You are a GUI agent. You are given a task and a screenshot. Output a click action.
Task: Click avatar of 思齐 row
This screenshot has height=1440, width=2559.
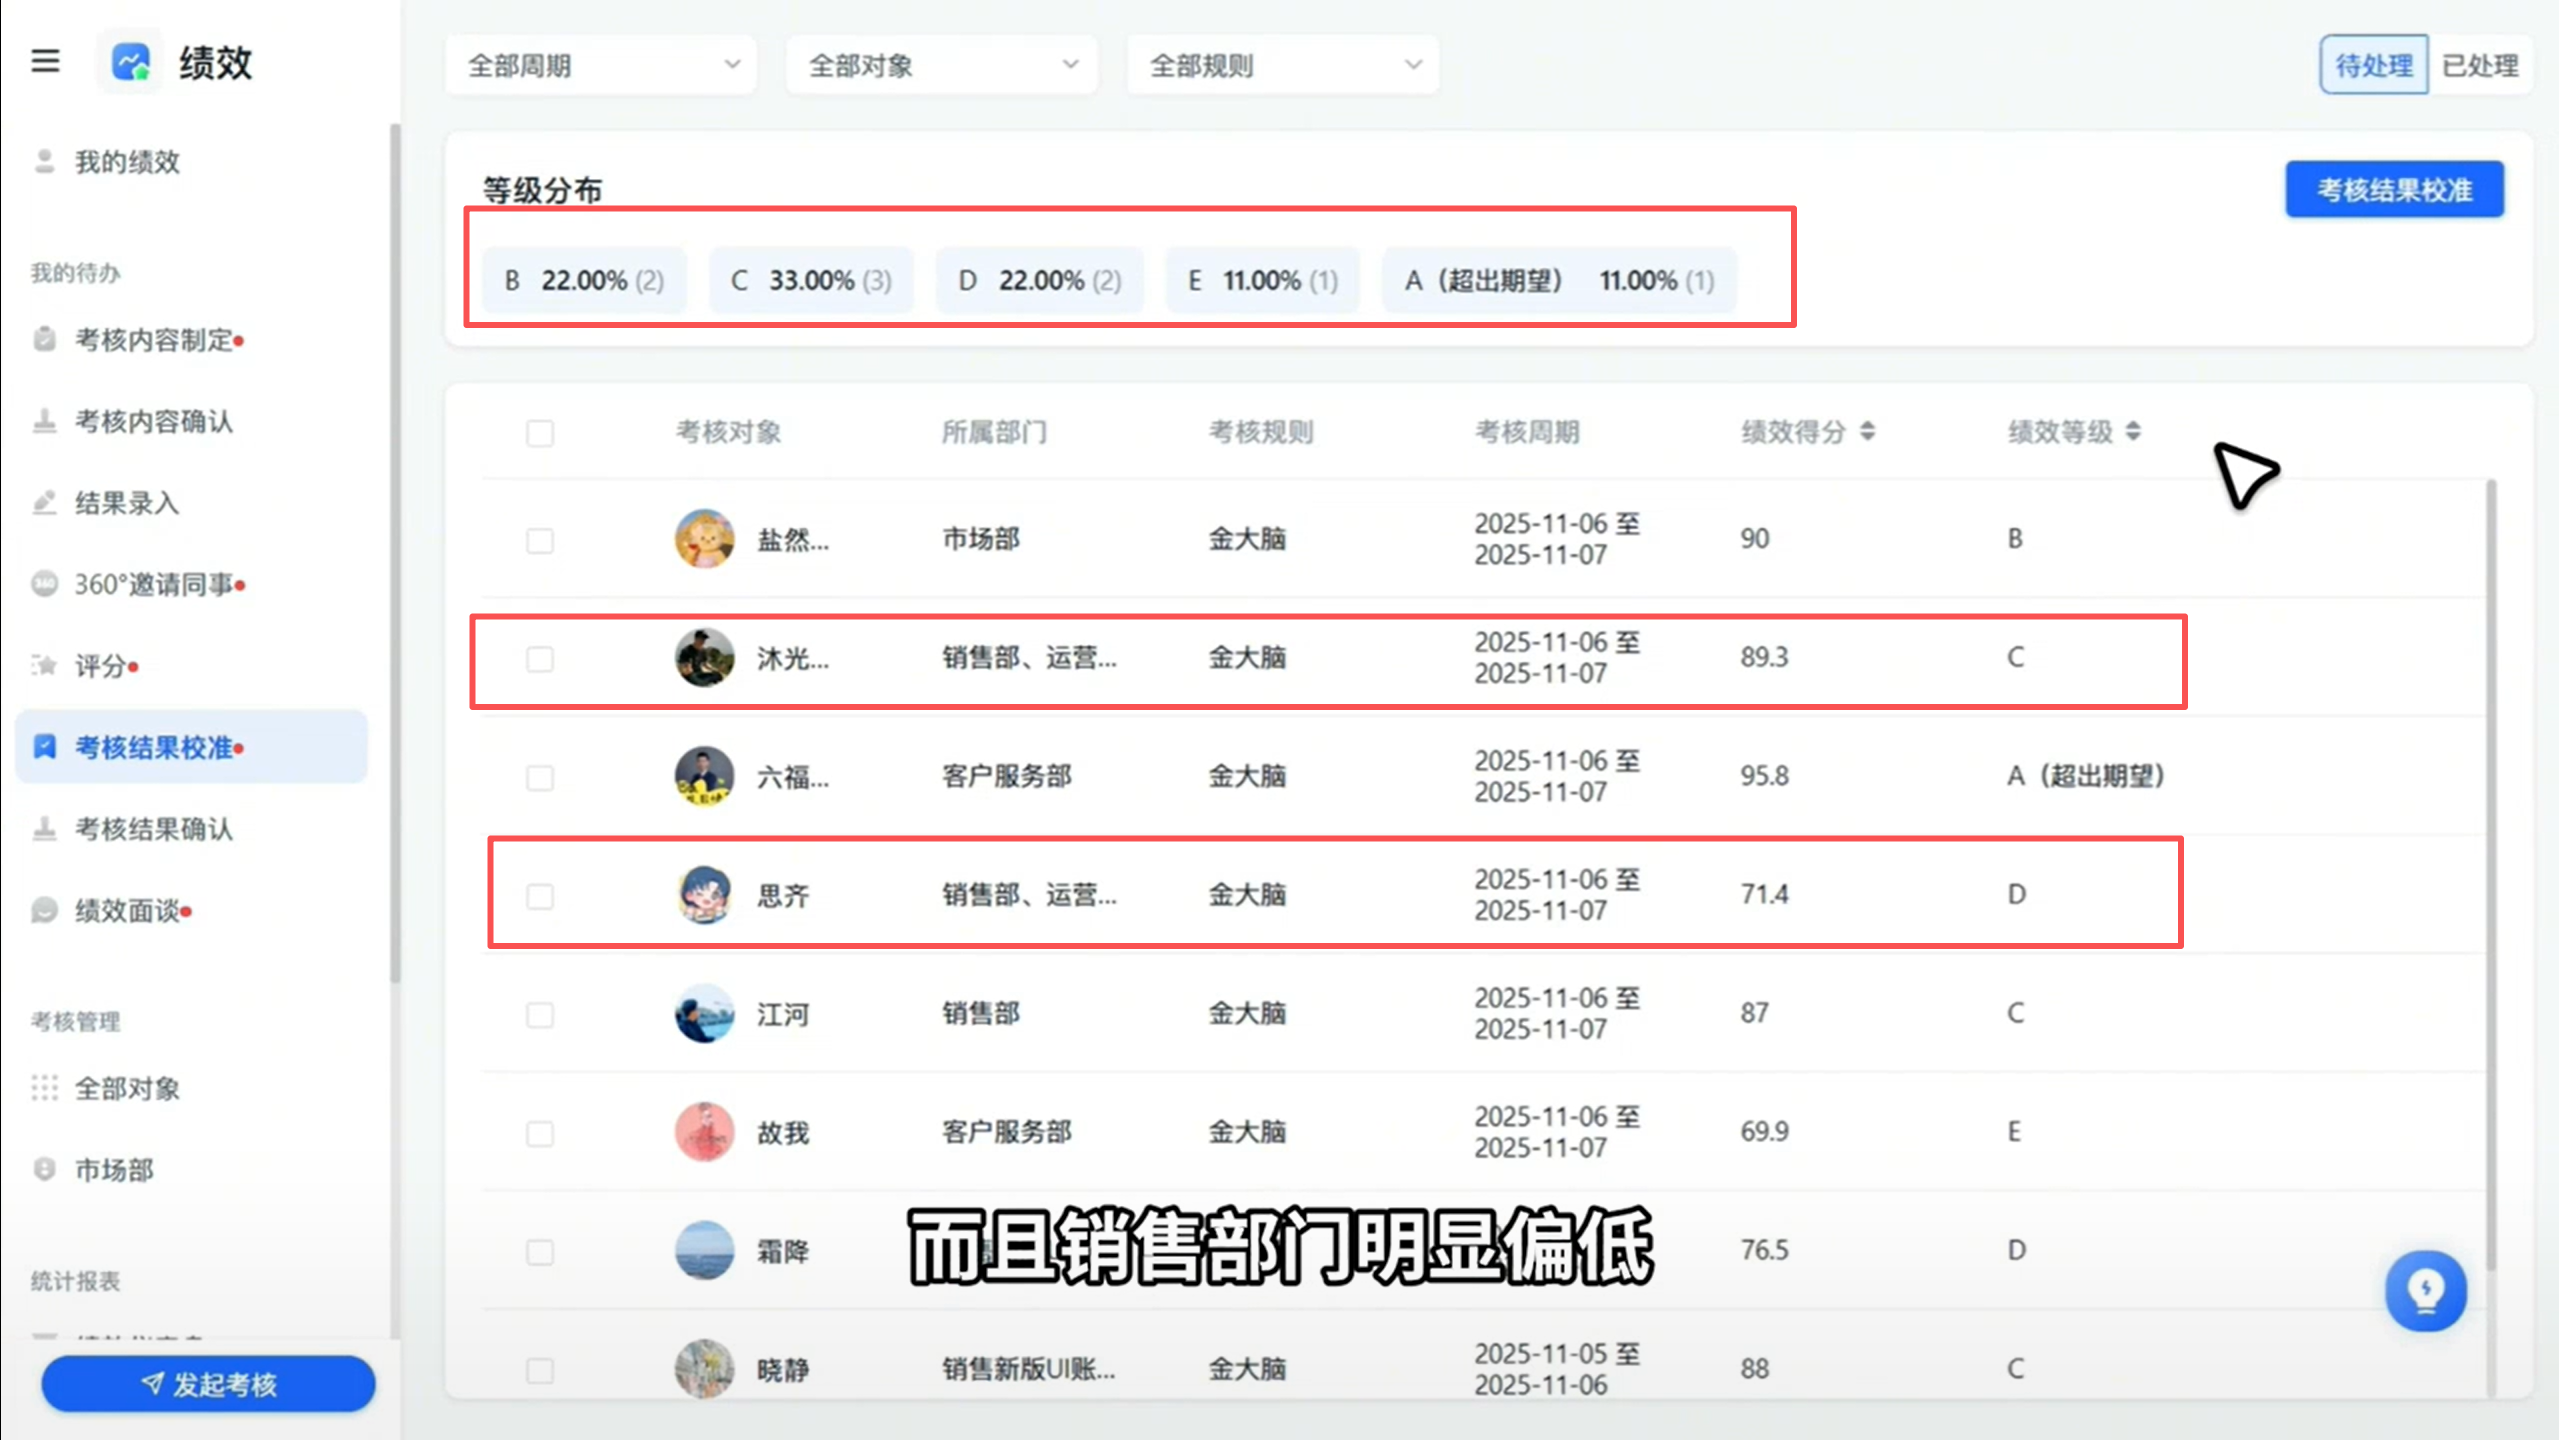pos(704,894)
